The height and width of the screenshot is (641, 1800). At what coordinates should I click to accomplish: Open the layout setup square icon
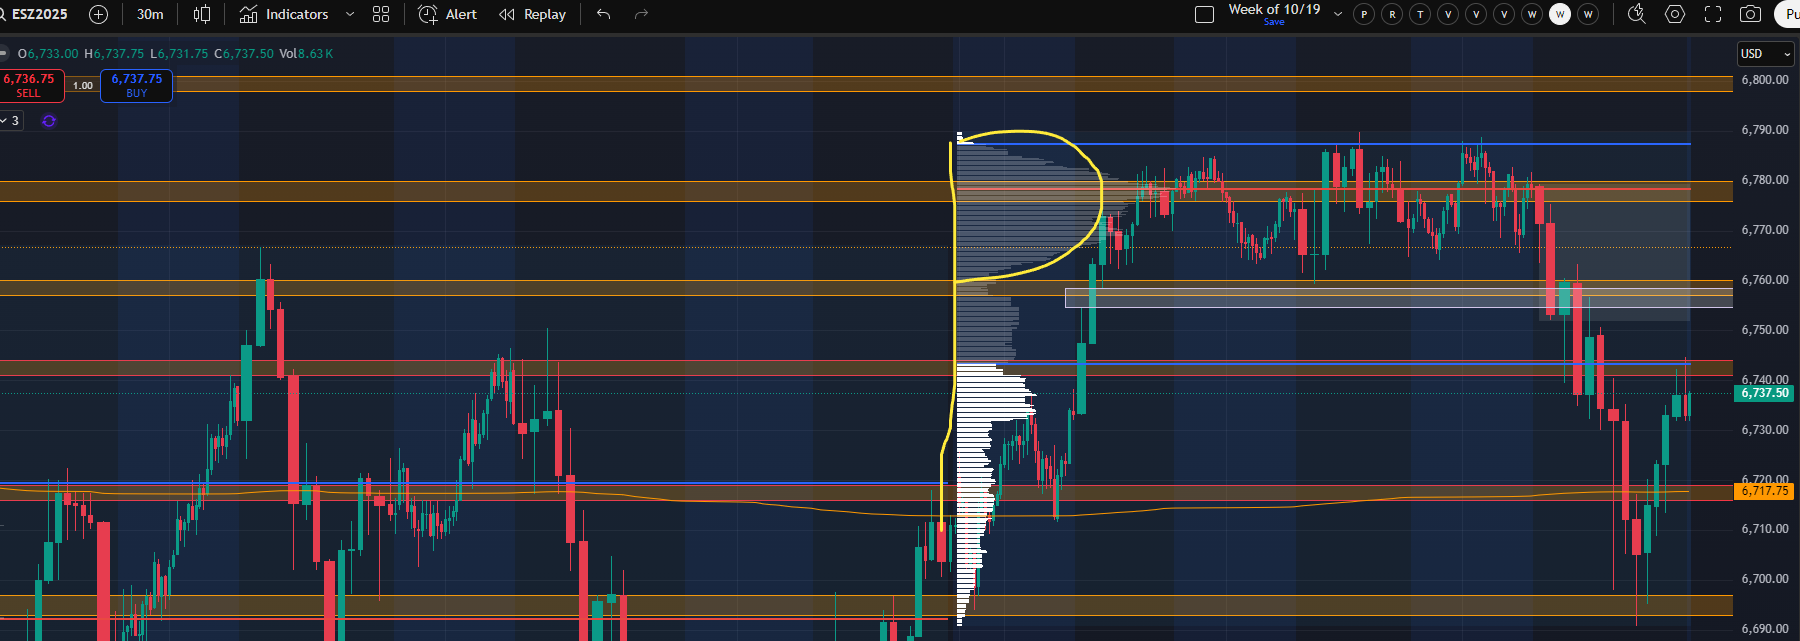(1205, 14)
